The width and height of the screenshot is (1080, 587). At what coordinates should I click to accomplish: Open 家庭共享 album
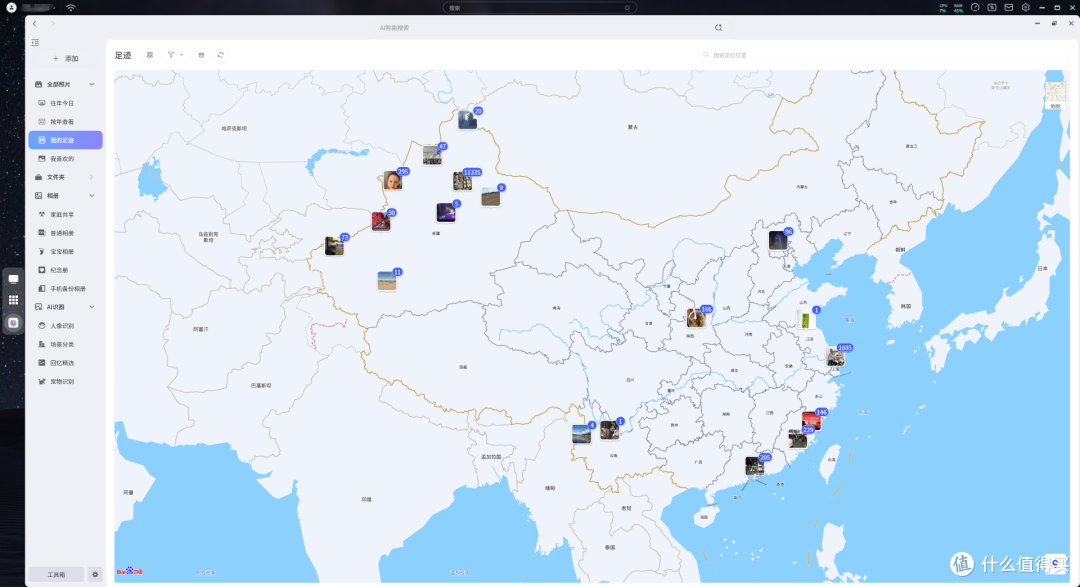tap(65, 214)
